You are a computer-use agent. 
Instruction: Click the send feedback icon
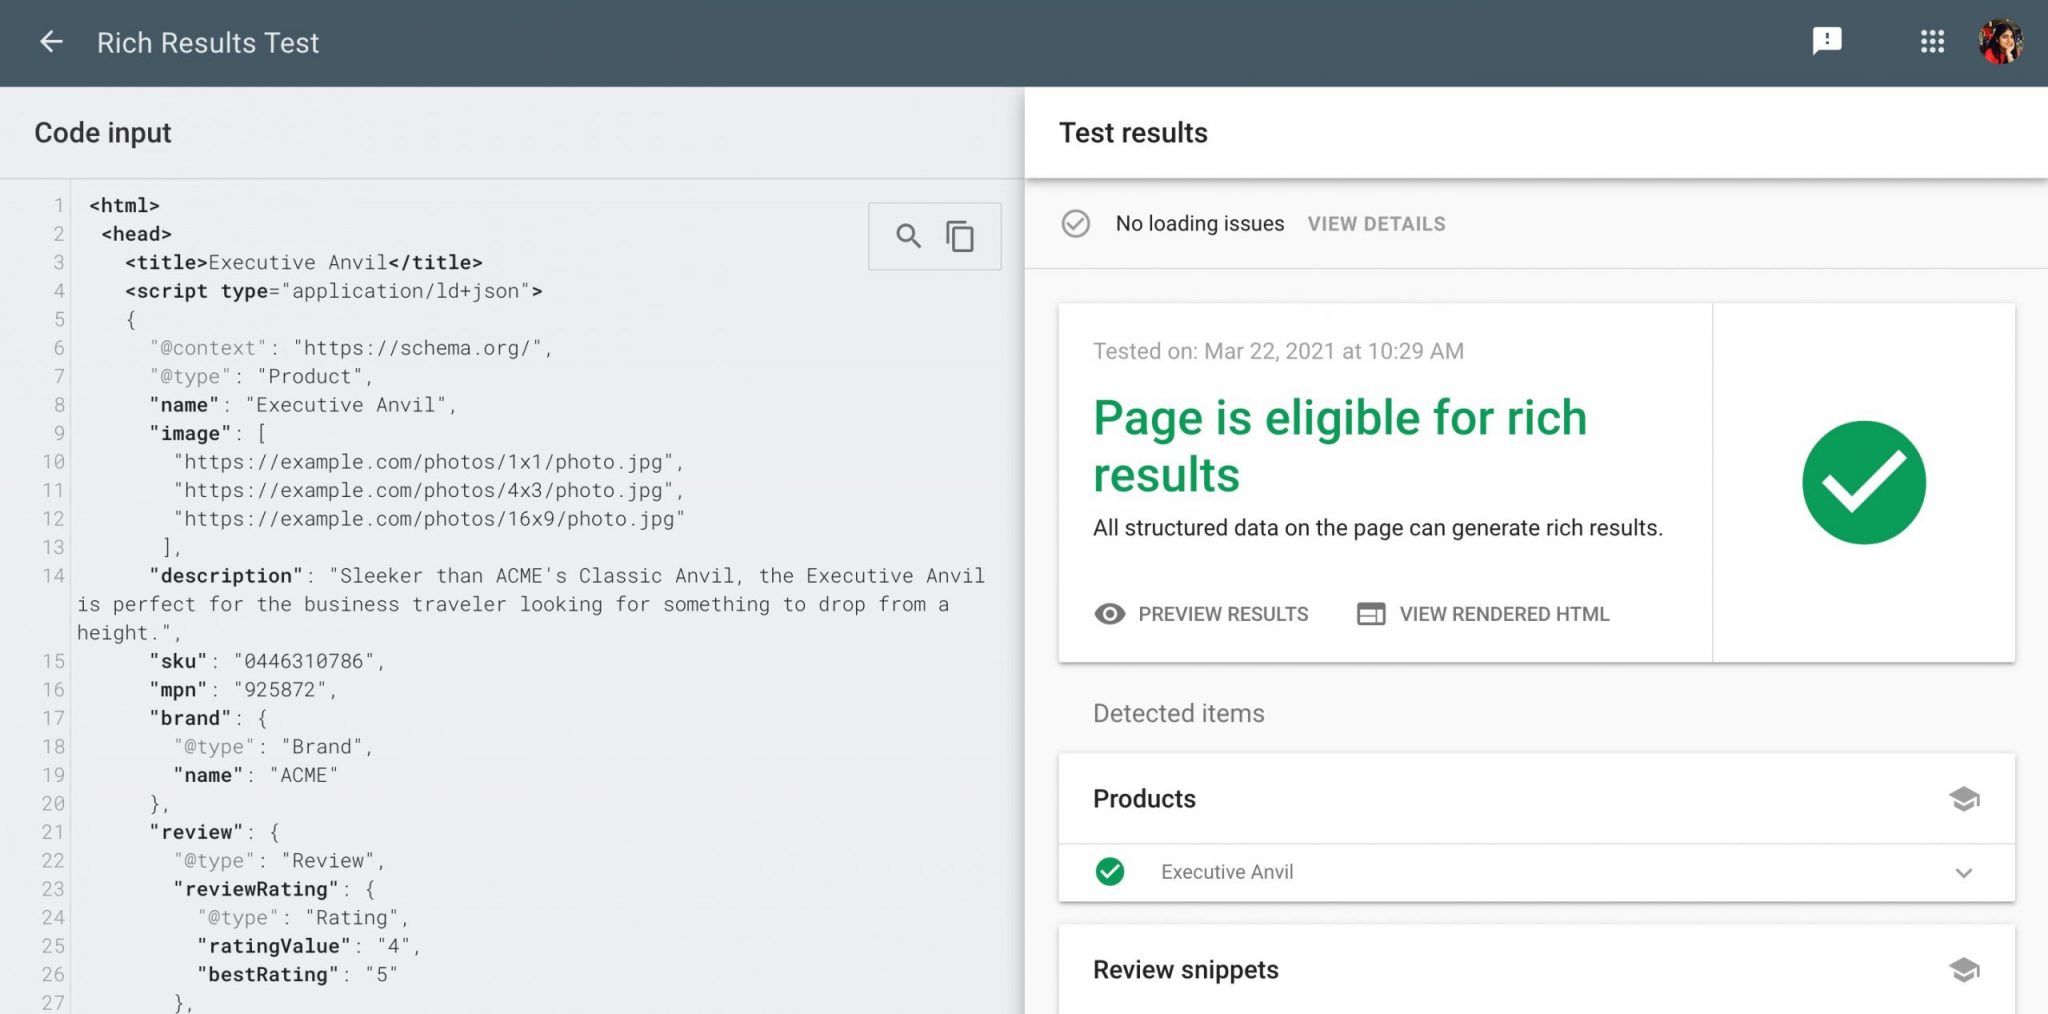1828,41
